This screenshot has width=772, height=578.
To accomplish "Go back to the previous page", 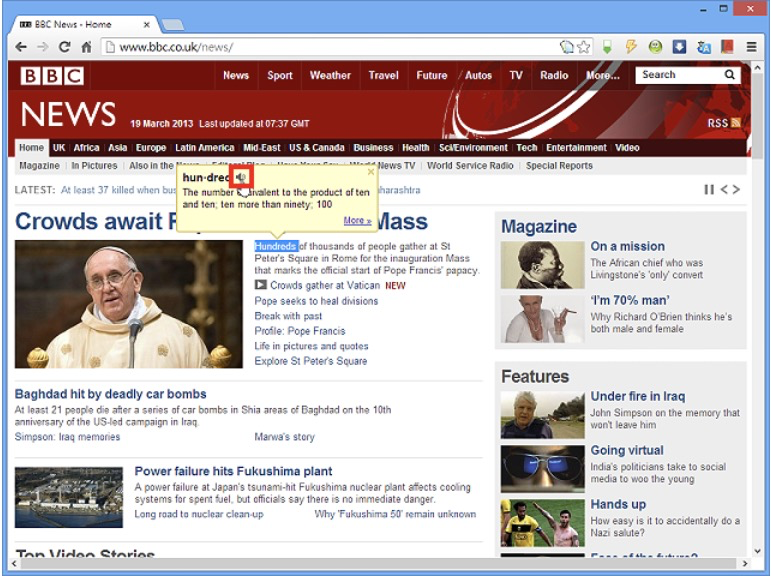I will 21,47.
